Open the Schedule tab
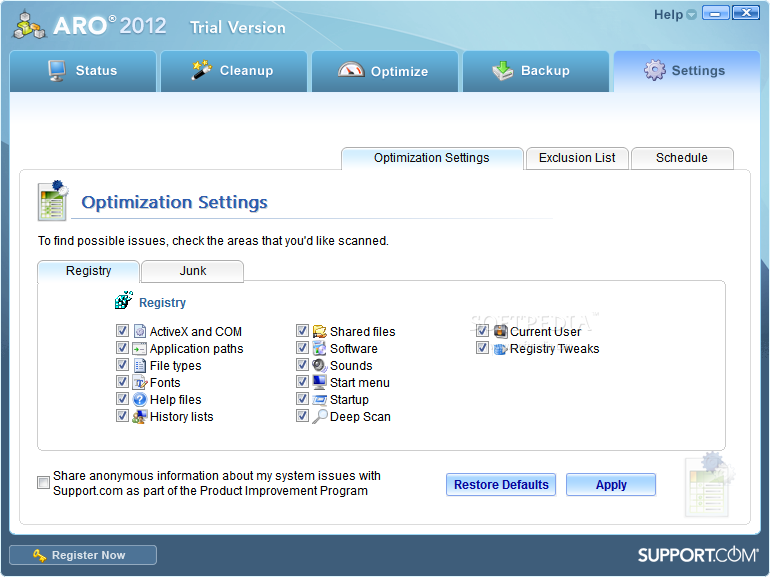The width and height of the screenshot is (770, 577). click(x=682, y=158)
